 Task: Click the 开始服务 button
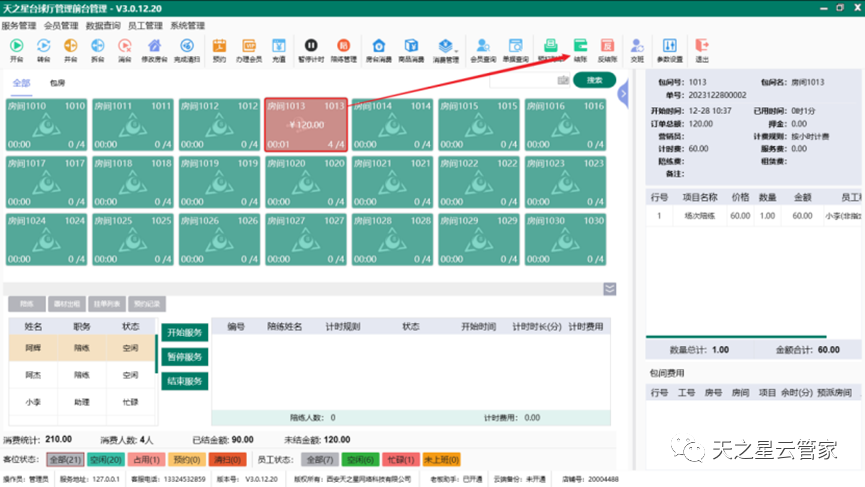click(184, 332)
